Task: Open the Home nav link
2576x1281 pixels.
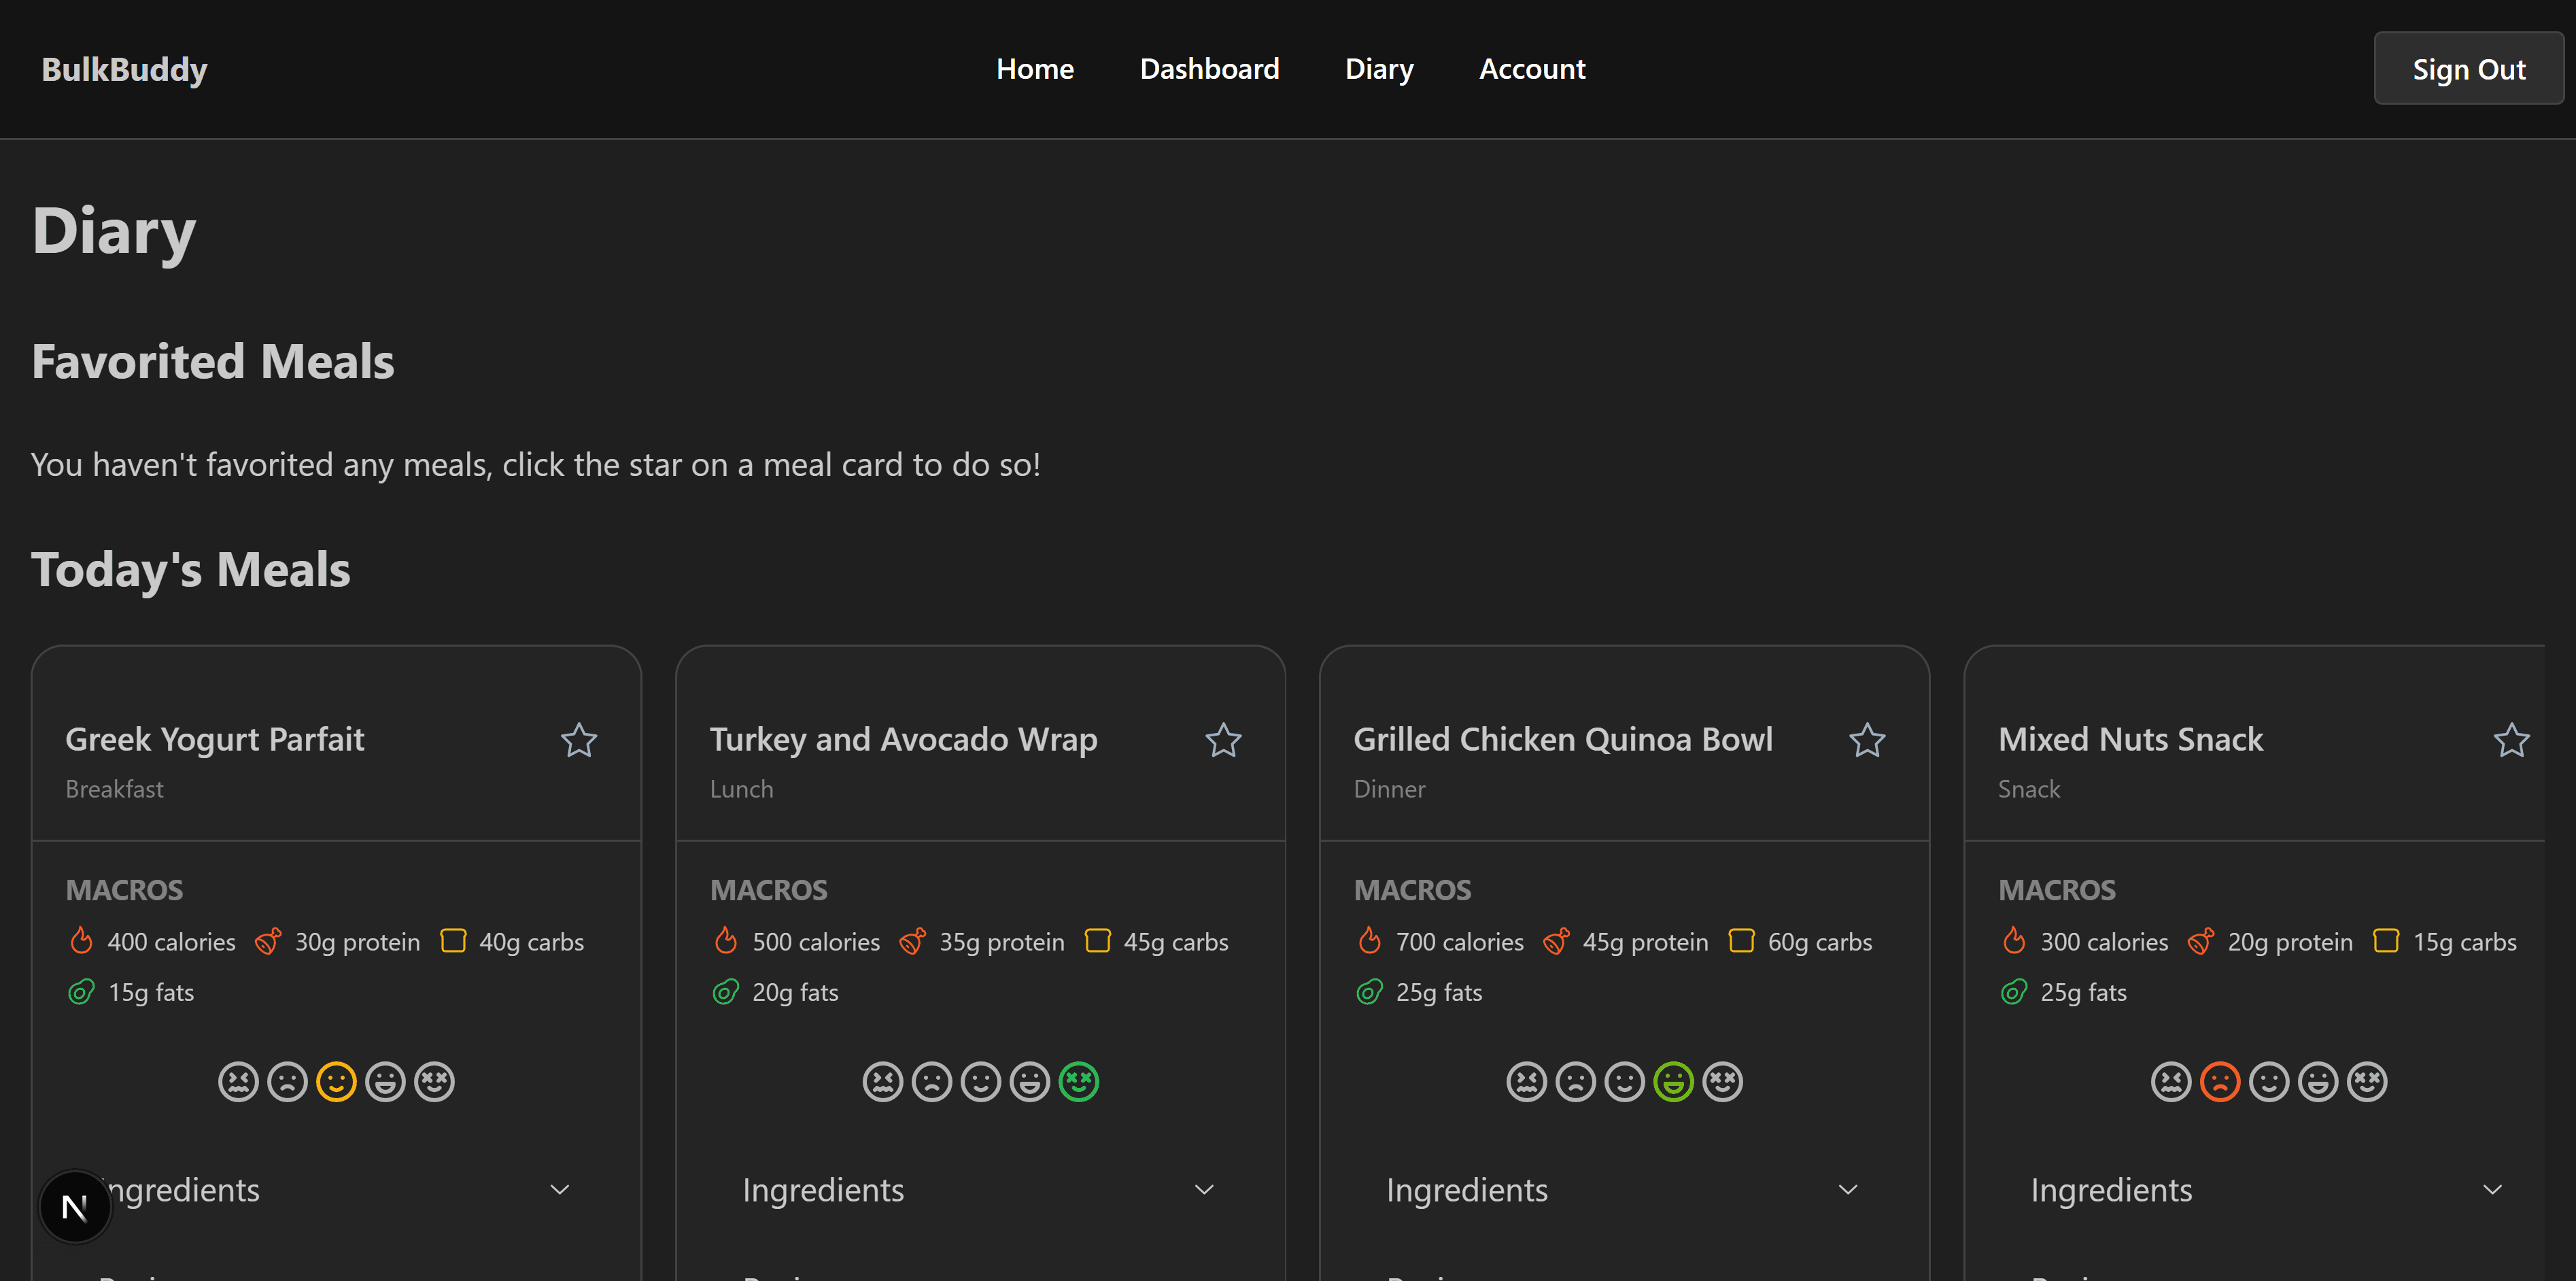Action: pos(1035,69)
